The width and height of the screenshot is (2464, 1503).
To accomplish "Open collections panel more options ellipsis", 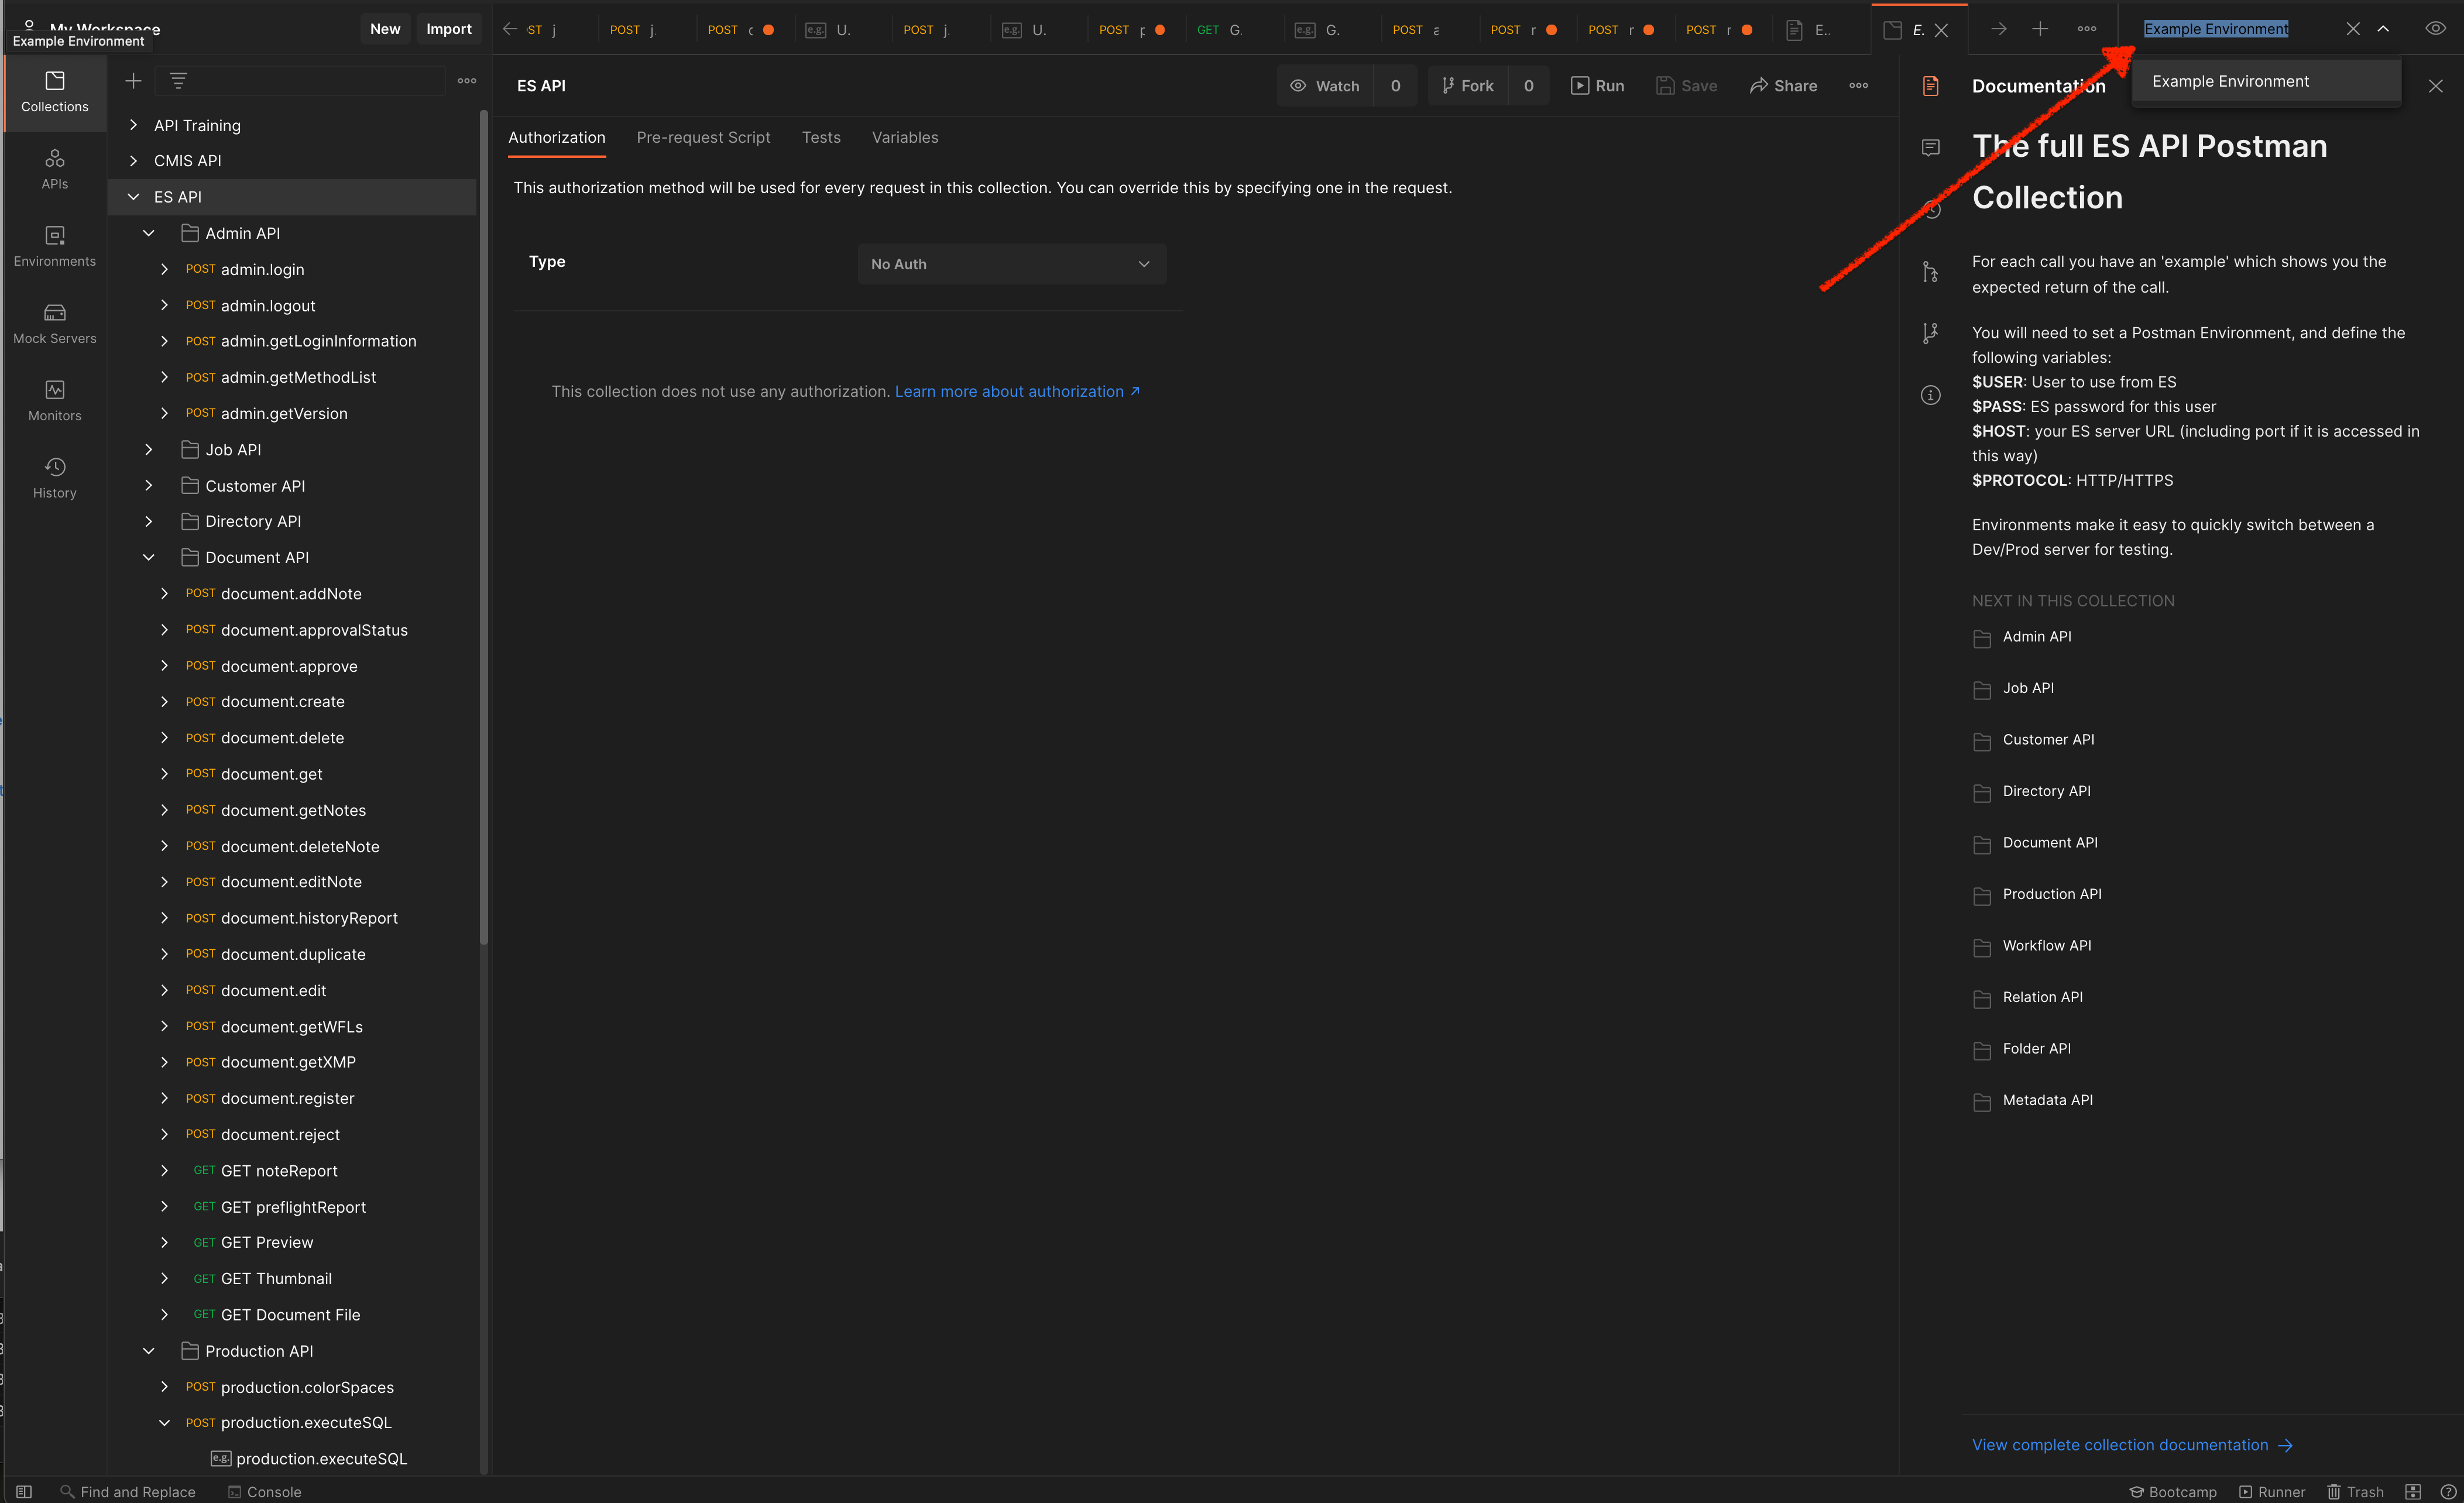I will tap(467, 80).
